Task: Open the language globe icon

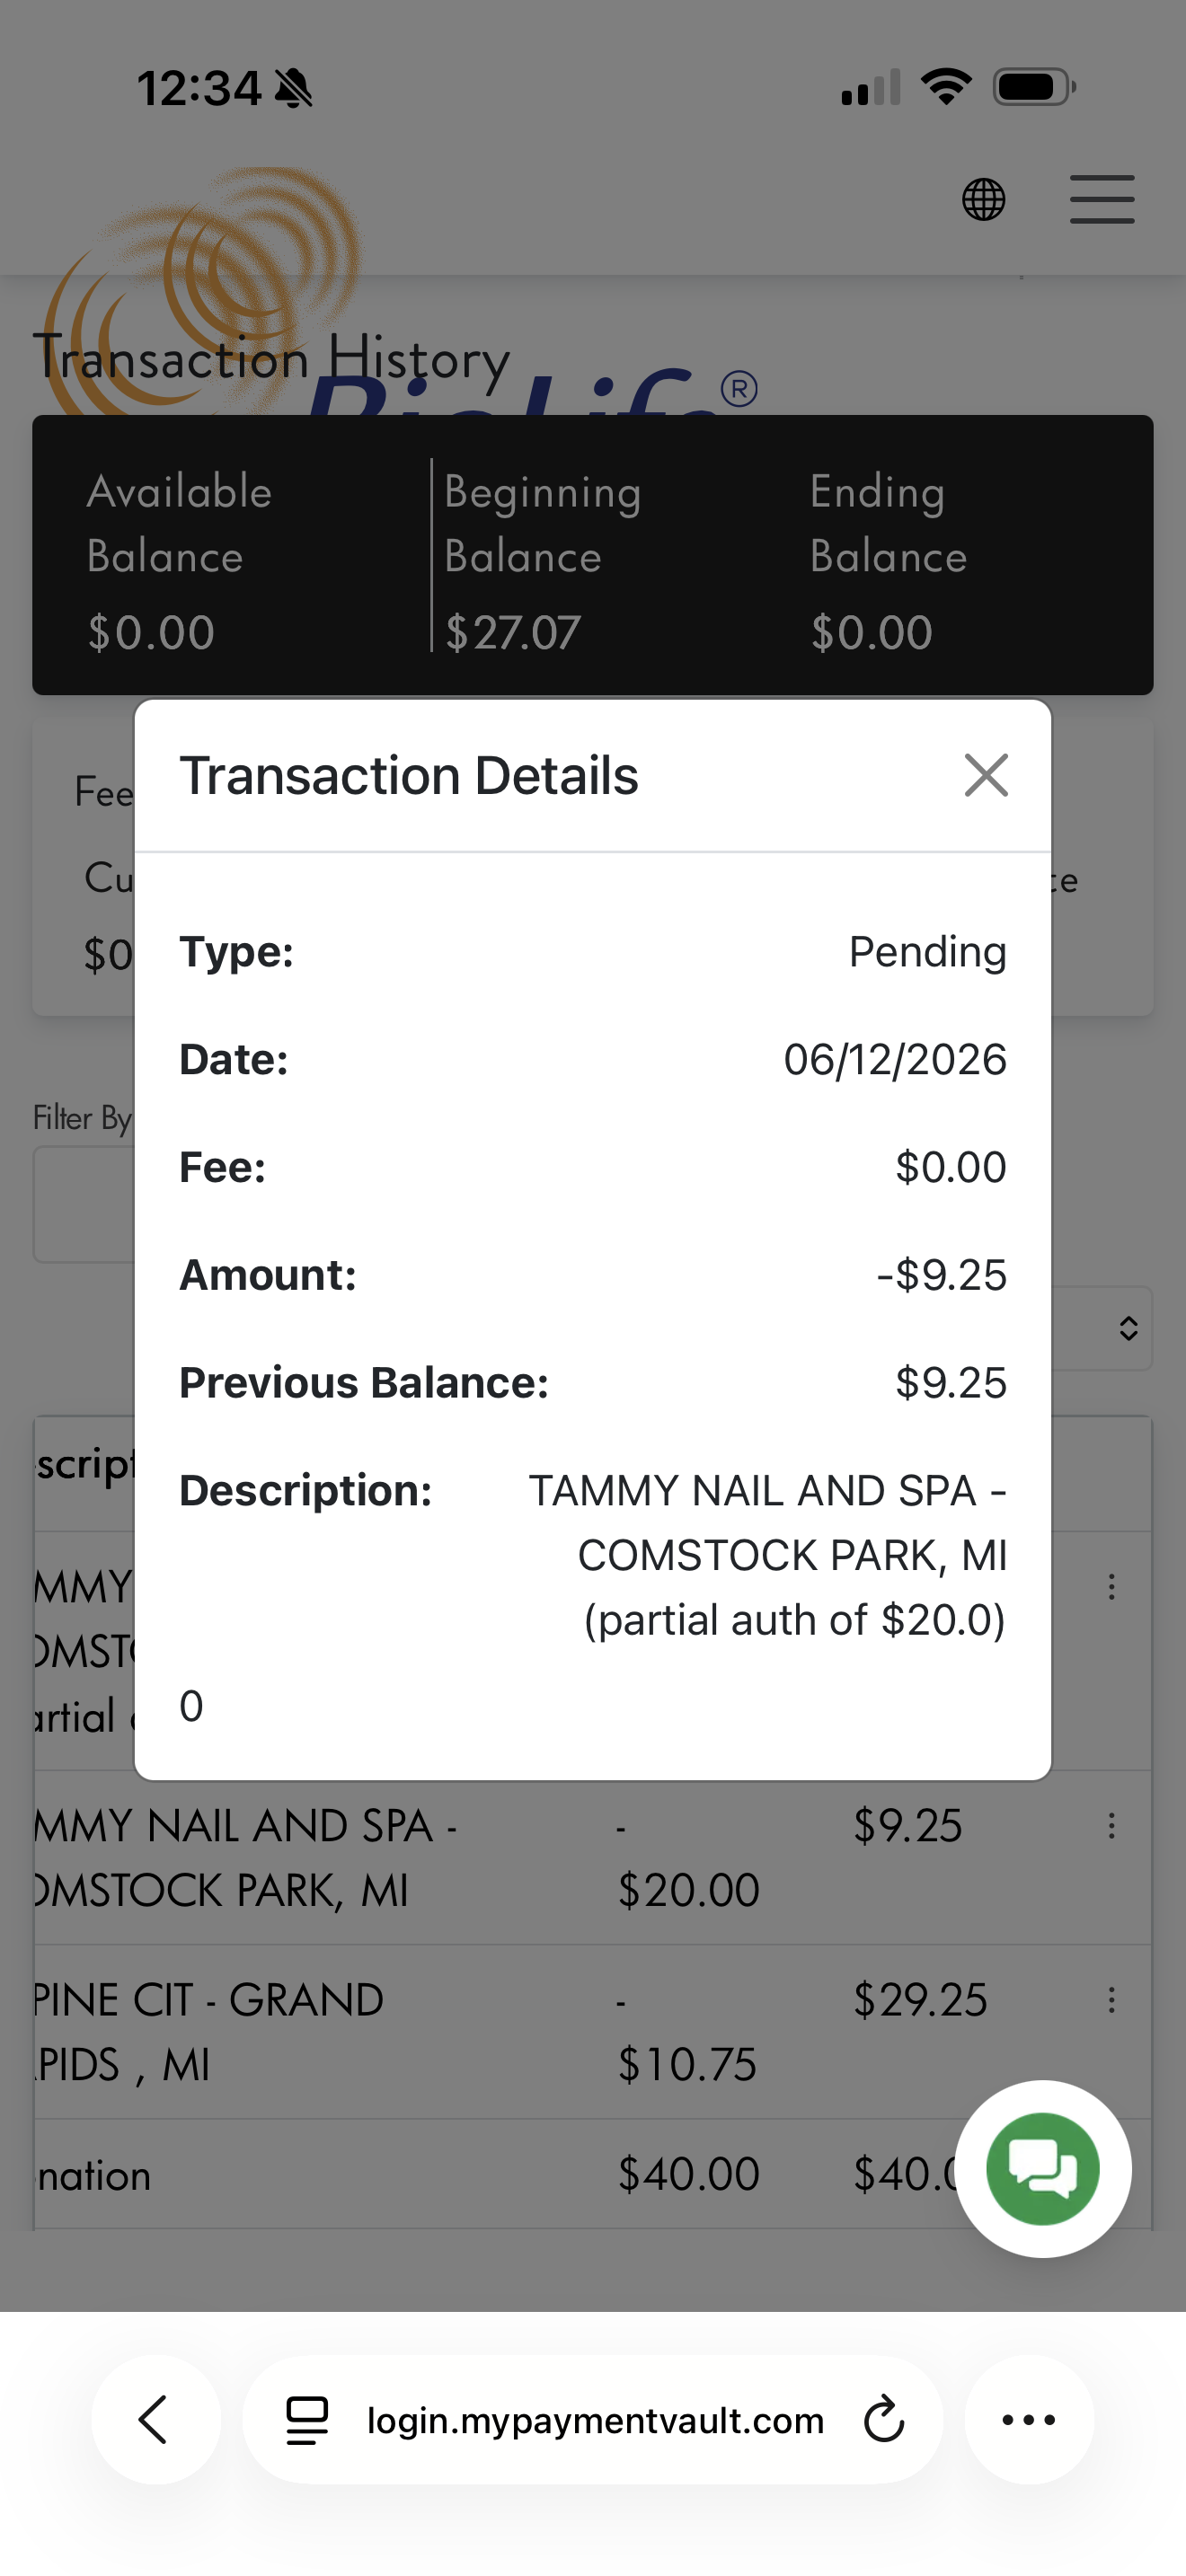Action: click(984, 199)
